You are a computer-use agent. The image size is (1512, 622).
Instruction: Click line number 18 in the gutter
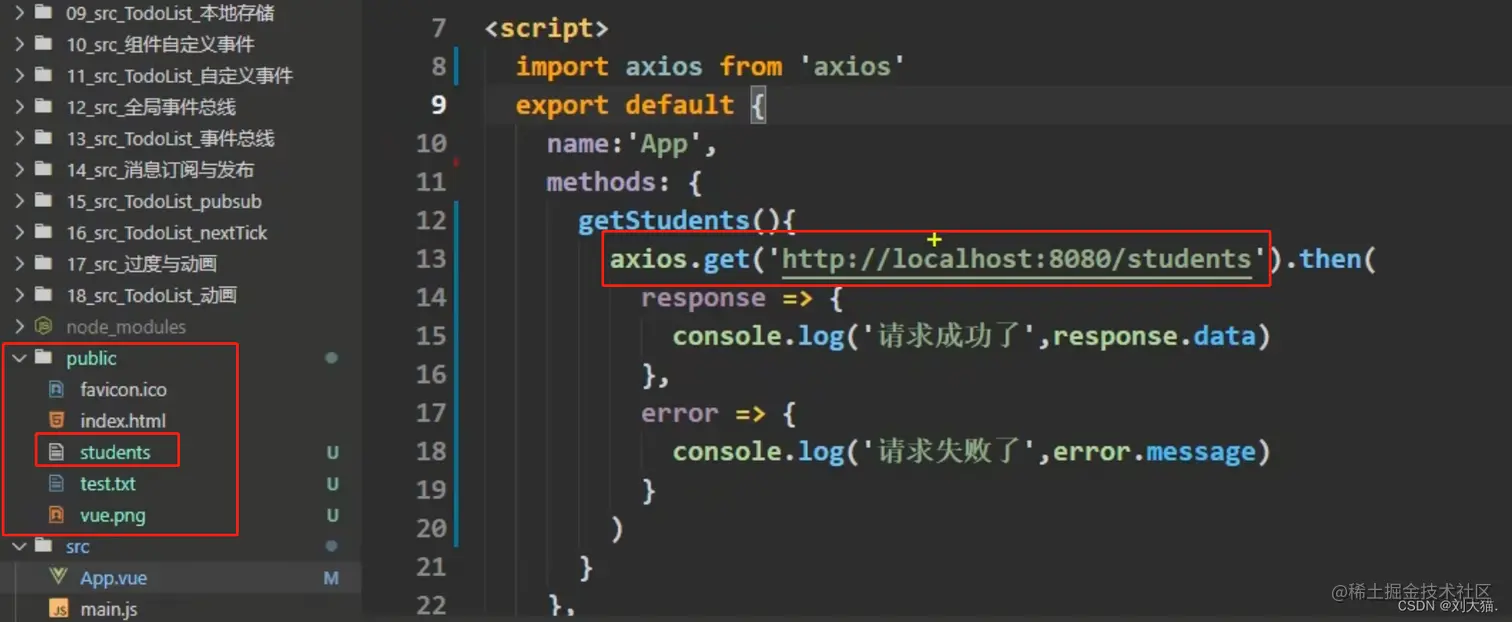pyautogui.click(x=431, y=451)
